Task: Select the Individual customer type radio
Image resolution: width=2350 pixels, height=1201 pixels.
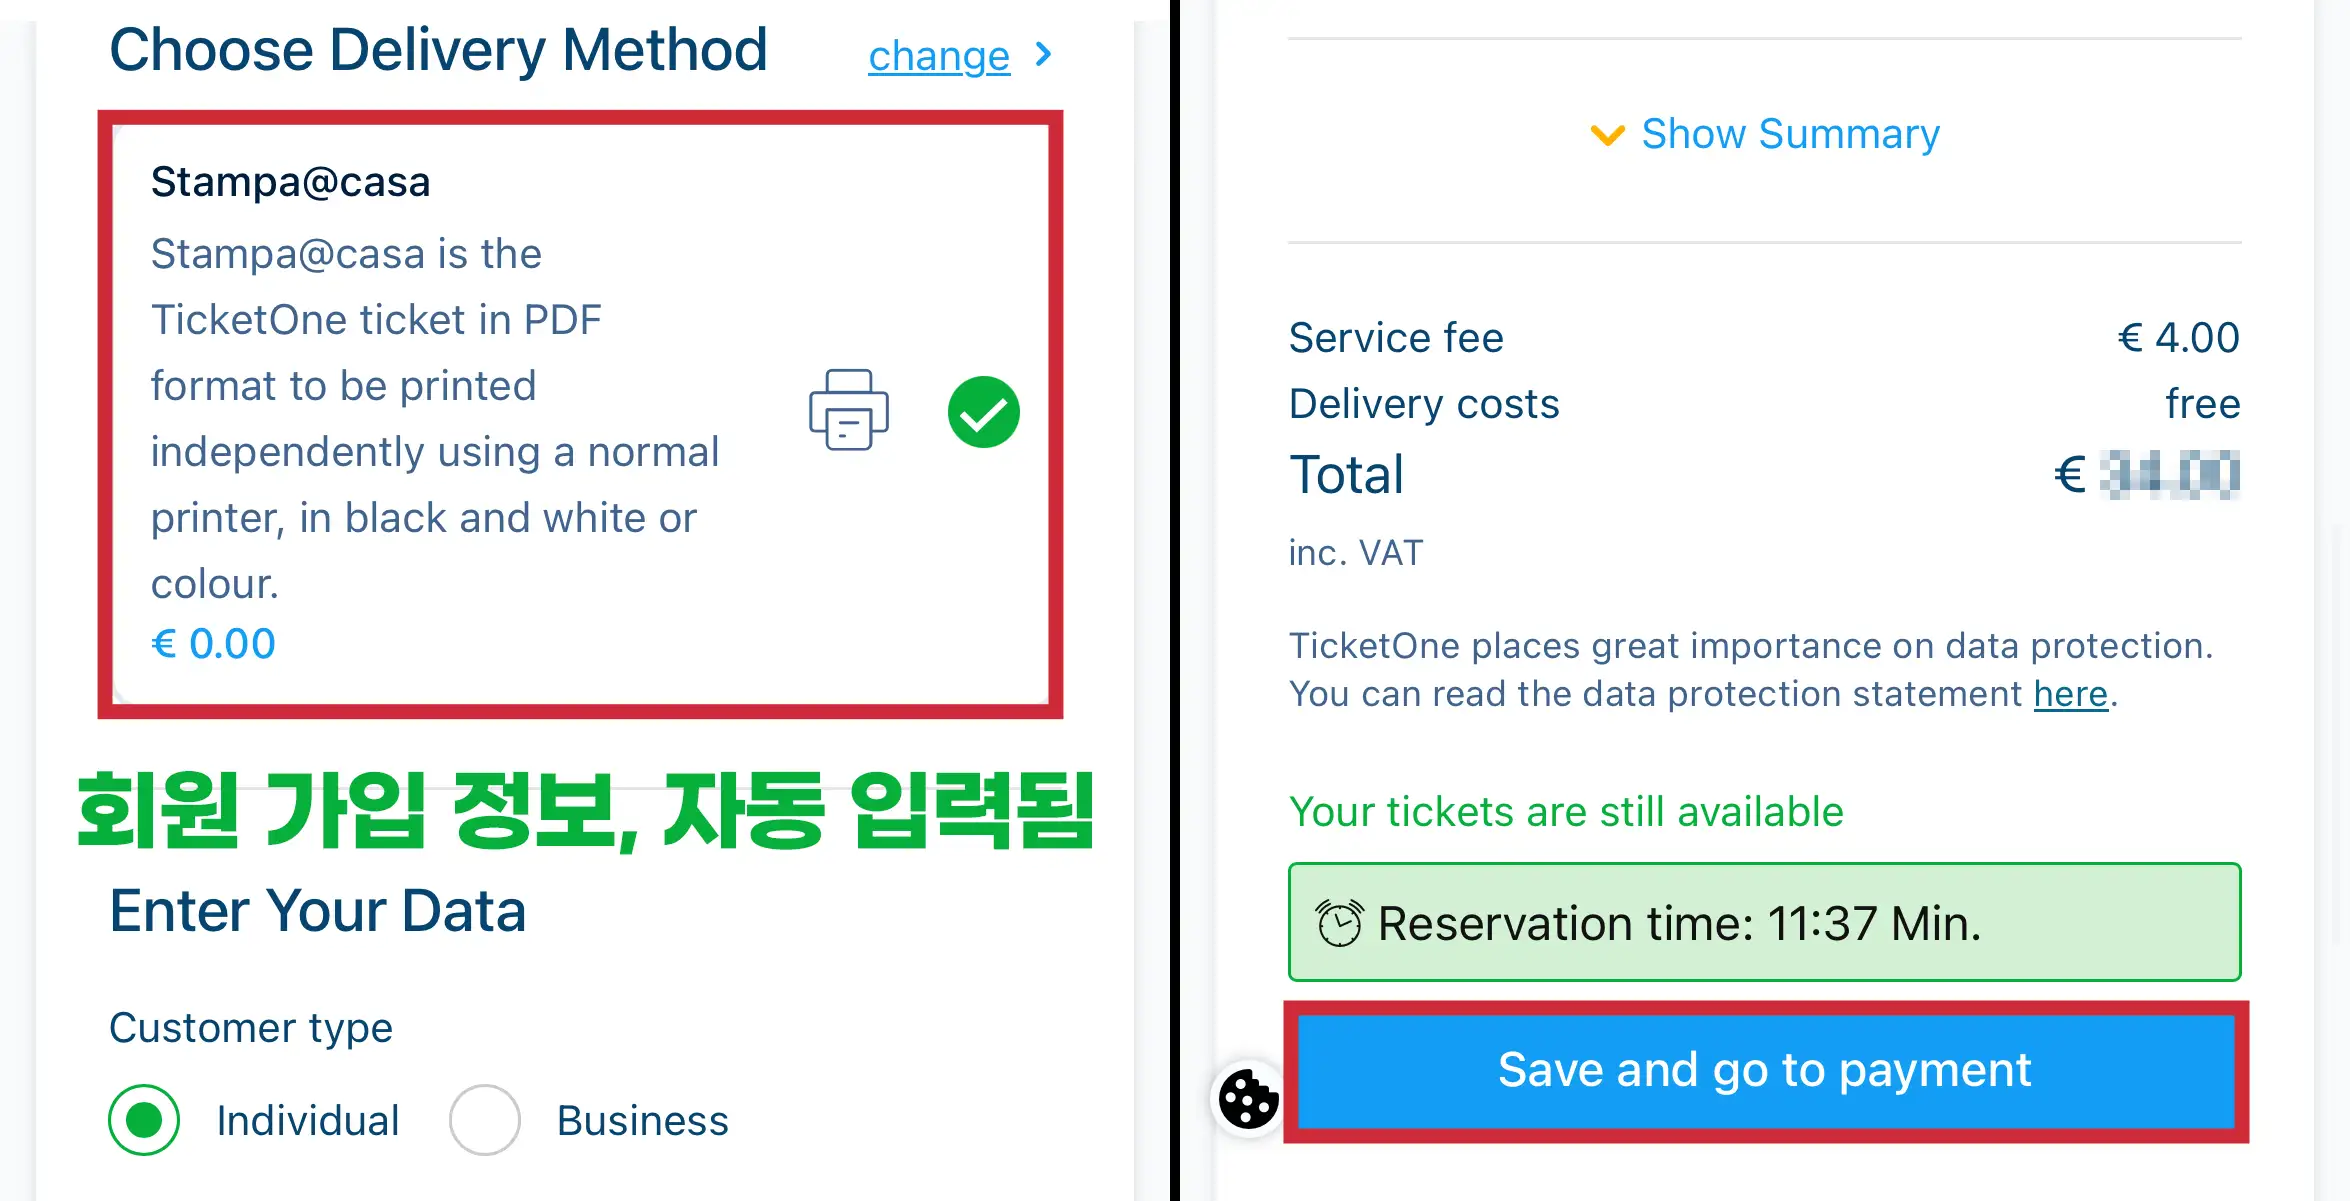Action: coord(144,1120)
